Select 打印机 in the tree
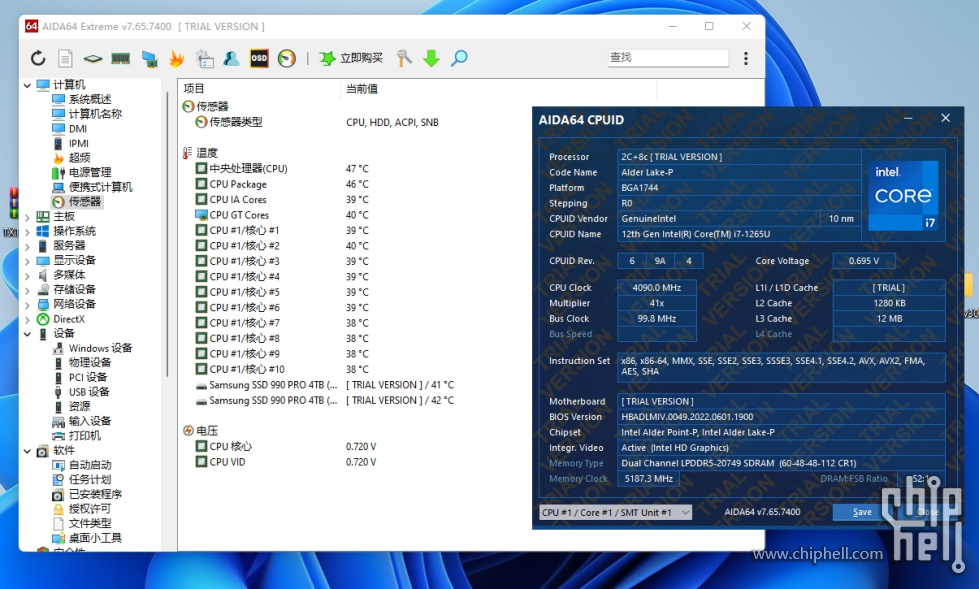The image size is (979, 589). tap(84, 436)
